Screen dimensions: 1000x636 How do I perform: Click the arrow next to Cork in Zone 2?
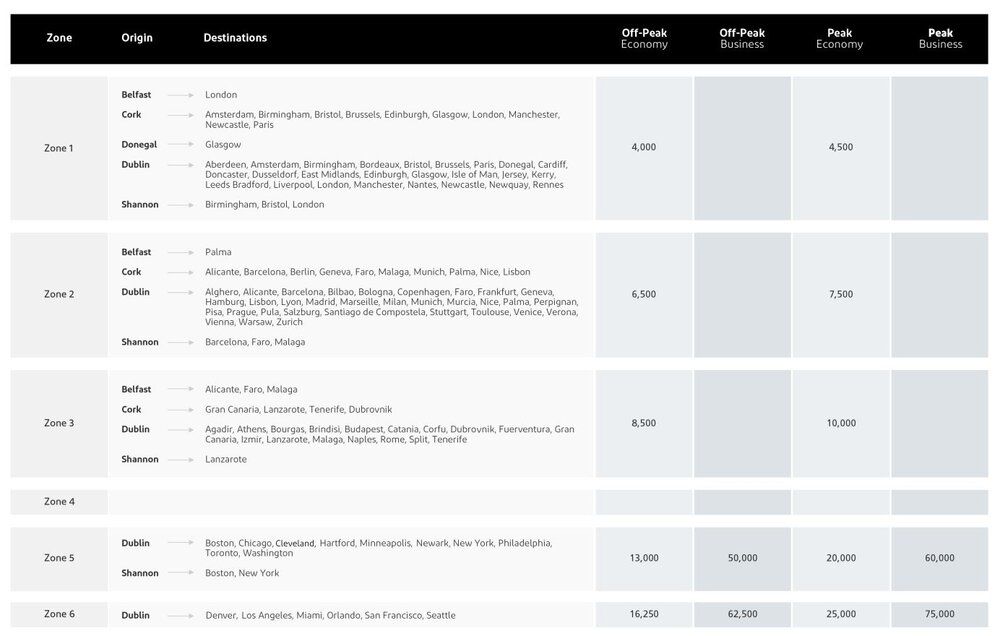tap(180, 272)
